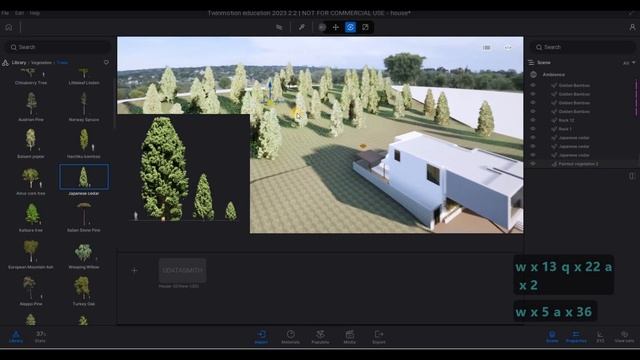Activate the material picker eyedropper tool

click(302, 27)
